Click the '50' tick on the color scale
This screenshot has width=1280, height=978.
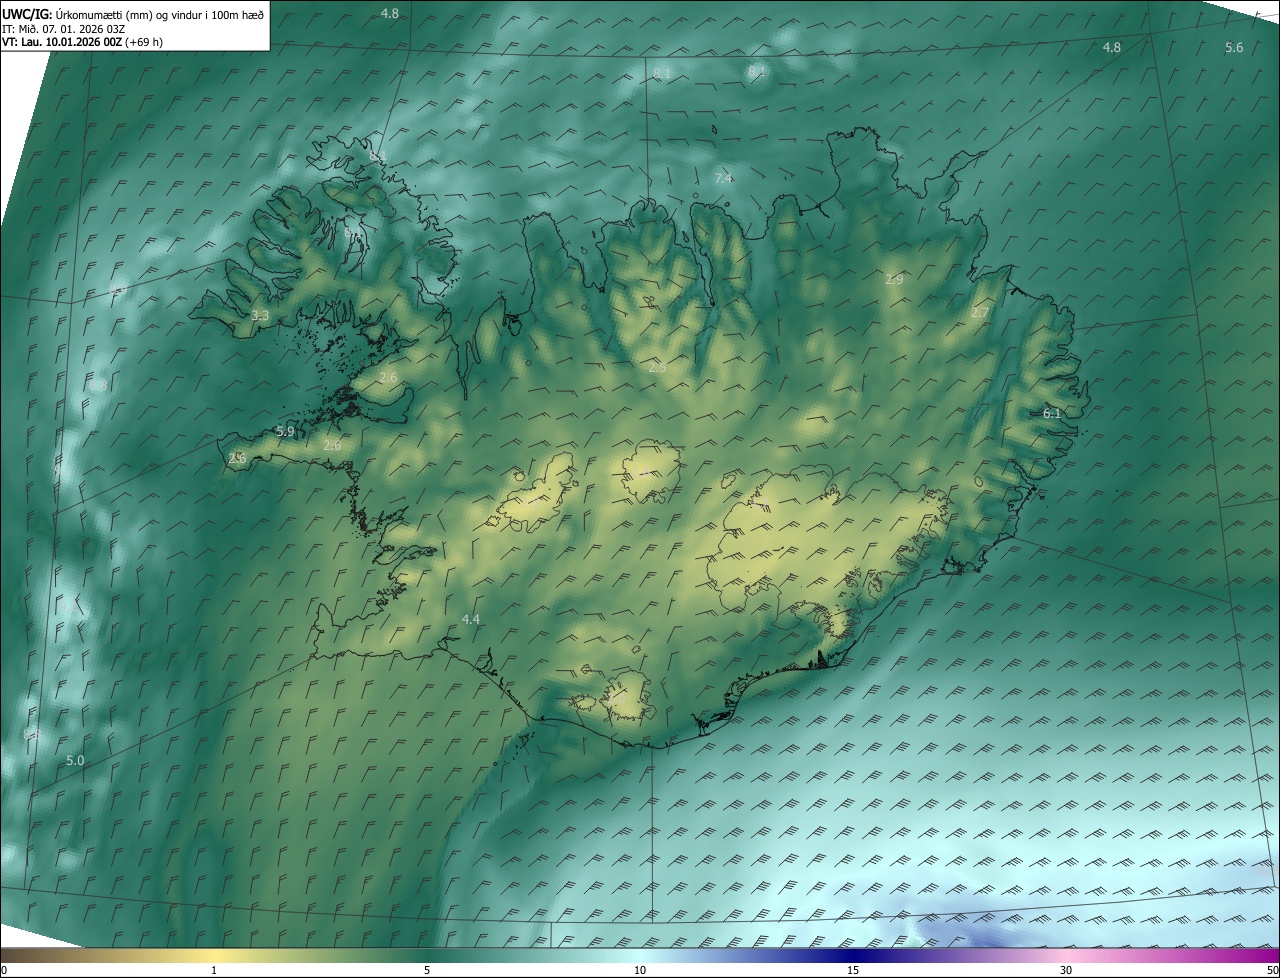[1272, 971]
